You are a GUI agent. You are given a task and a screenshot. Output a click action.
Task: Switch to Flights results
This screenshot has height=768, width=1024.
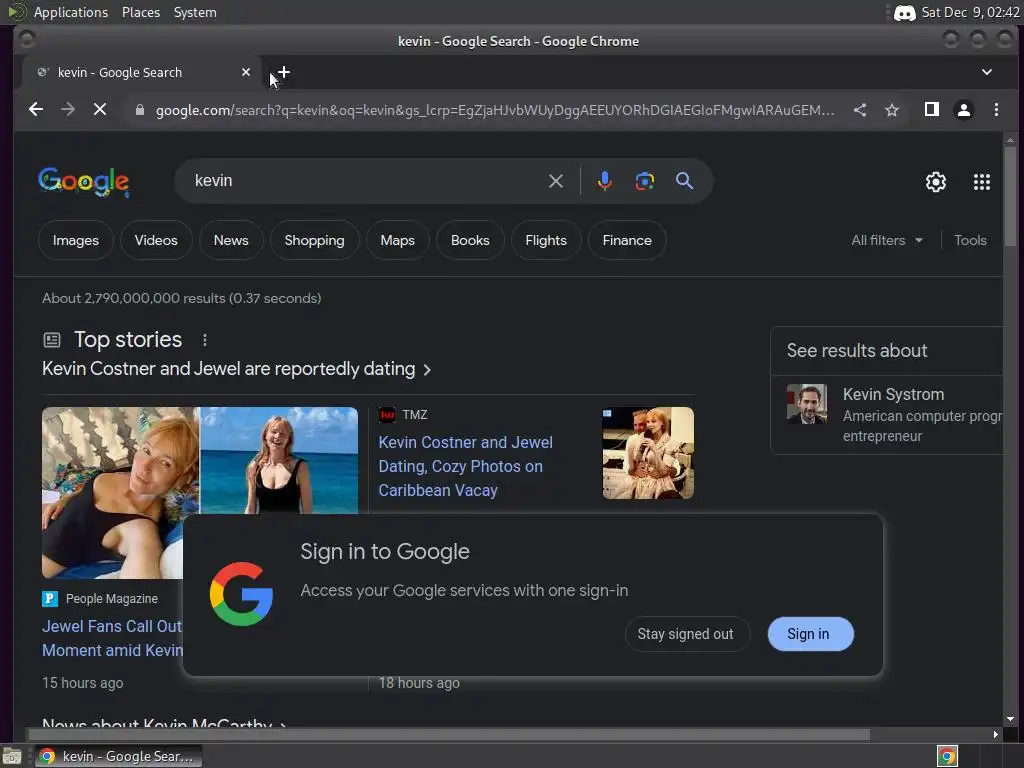pos(546,240)
